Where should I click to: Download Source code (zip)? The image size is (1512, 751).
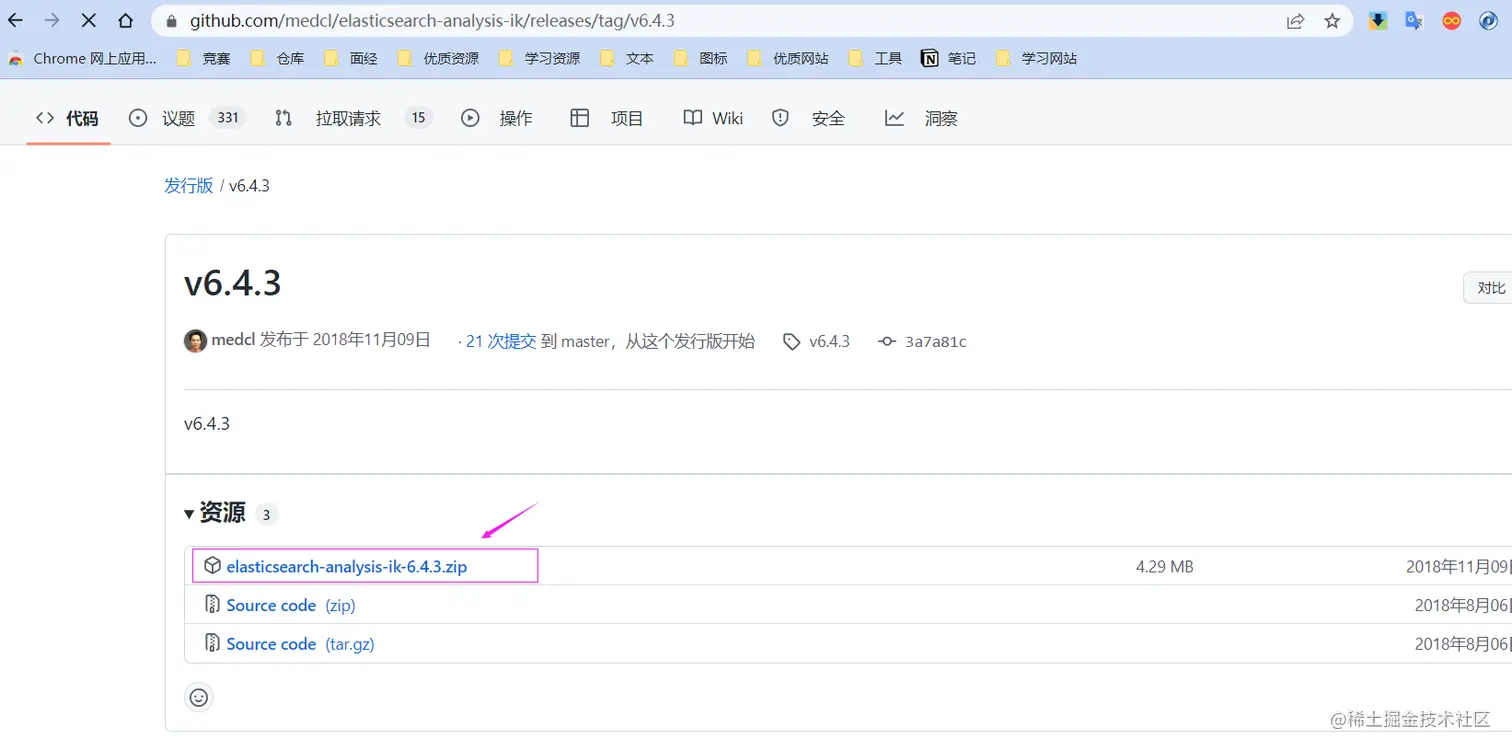(x=291, y=606)
